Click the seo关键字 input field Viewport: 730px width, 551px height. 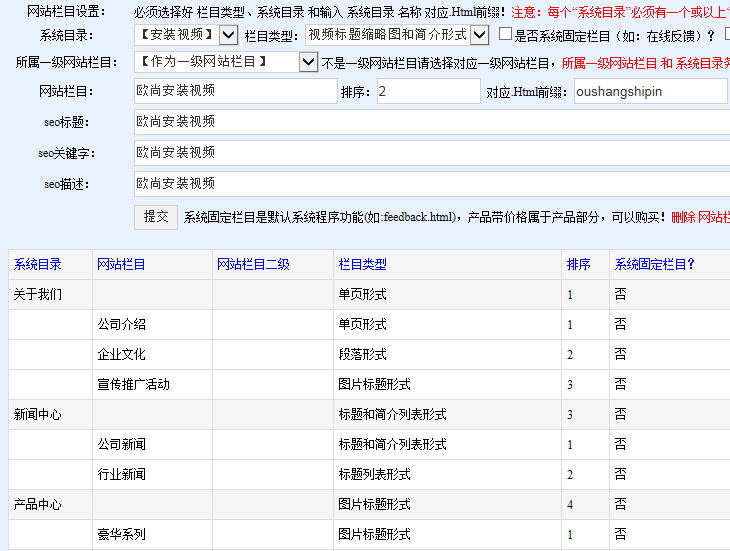[432, 153]
